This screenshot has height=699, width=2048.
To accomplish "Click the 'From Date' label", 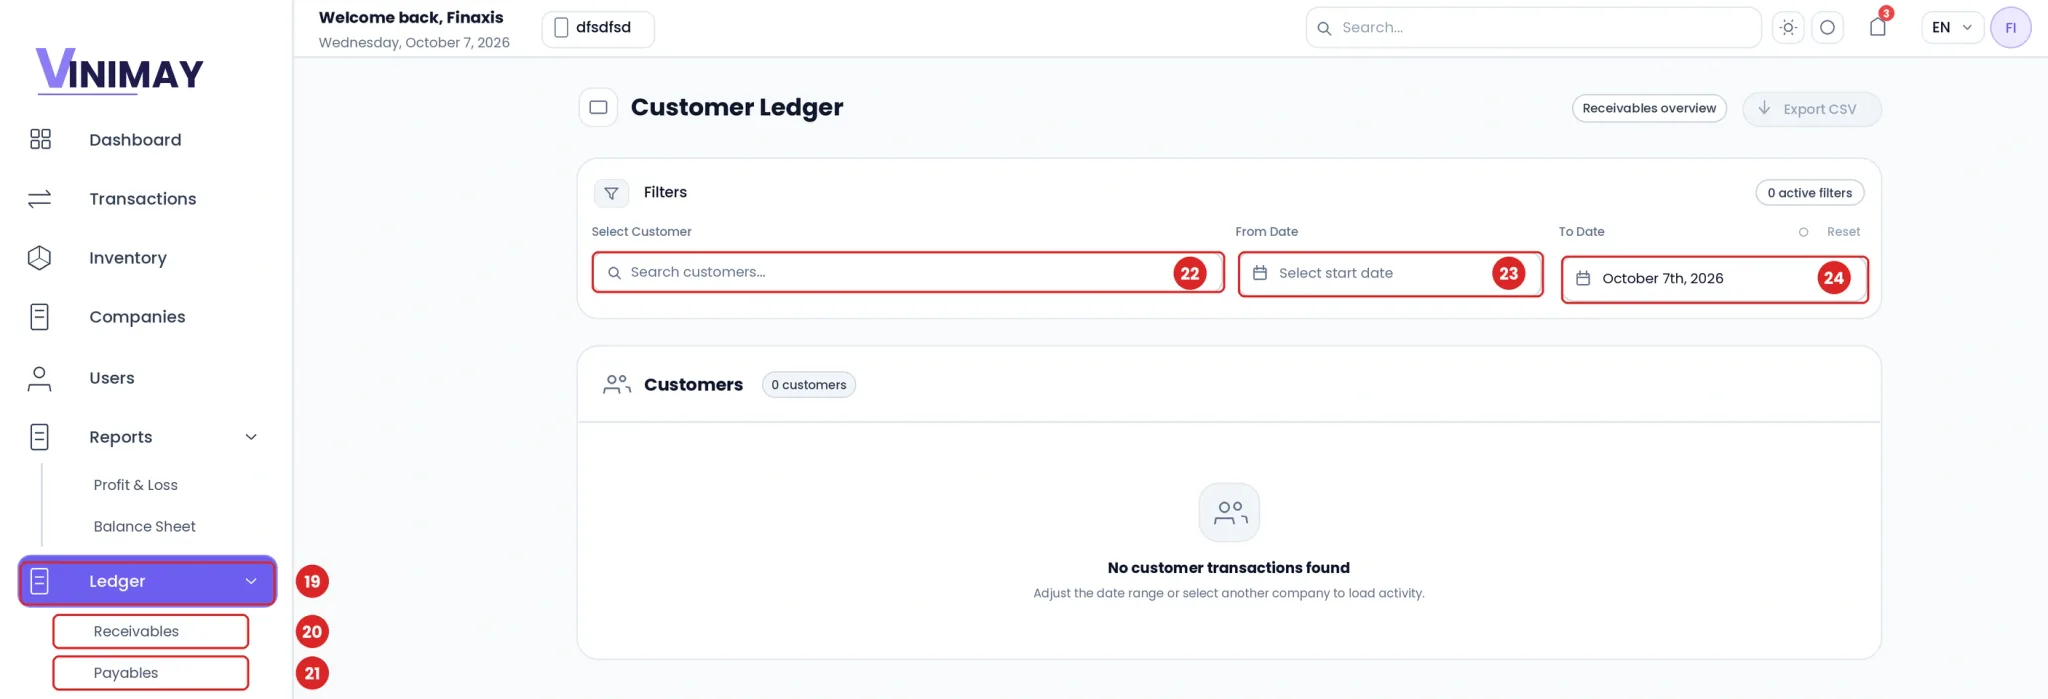I will 1267,232.
